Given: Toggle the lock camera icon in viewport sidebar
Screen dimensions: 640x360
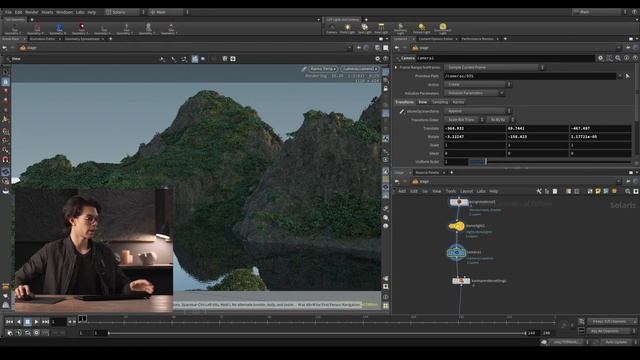Looking at the screenshot, I should tap(385, 89).
